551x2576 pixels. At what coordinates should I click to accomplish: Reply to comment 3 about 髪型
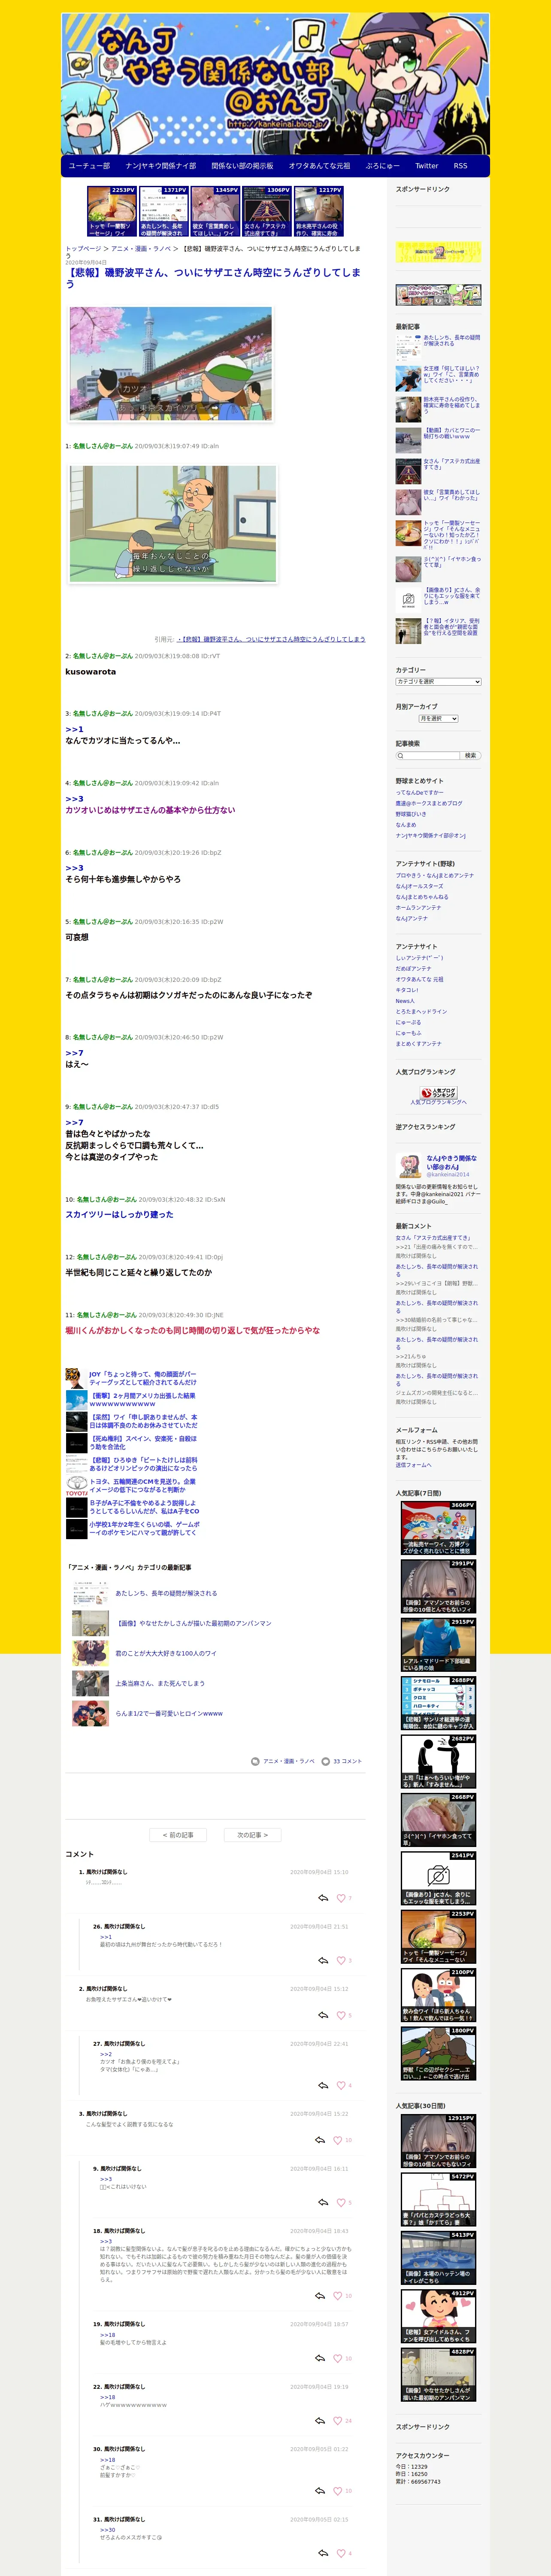320,2140
